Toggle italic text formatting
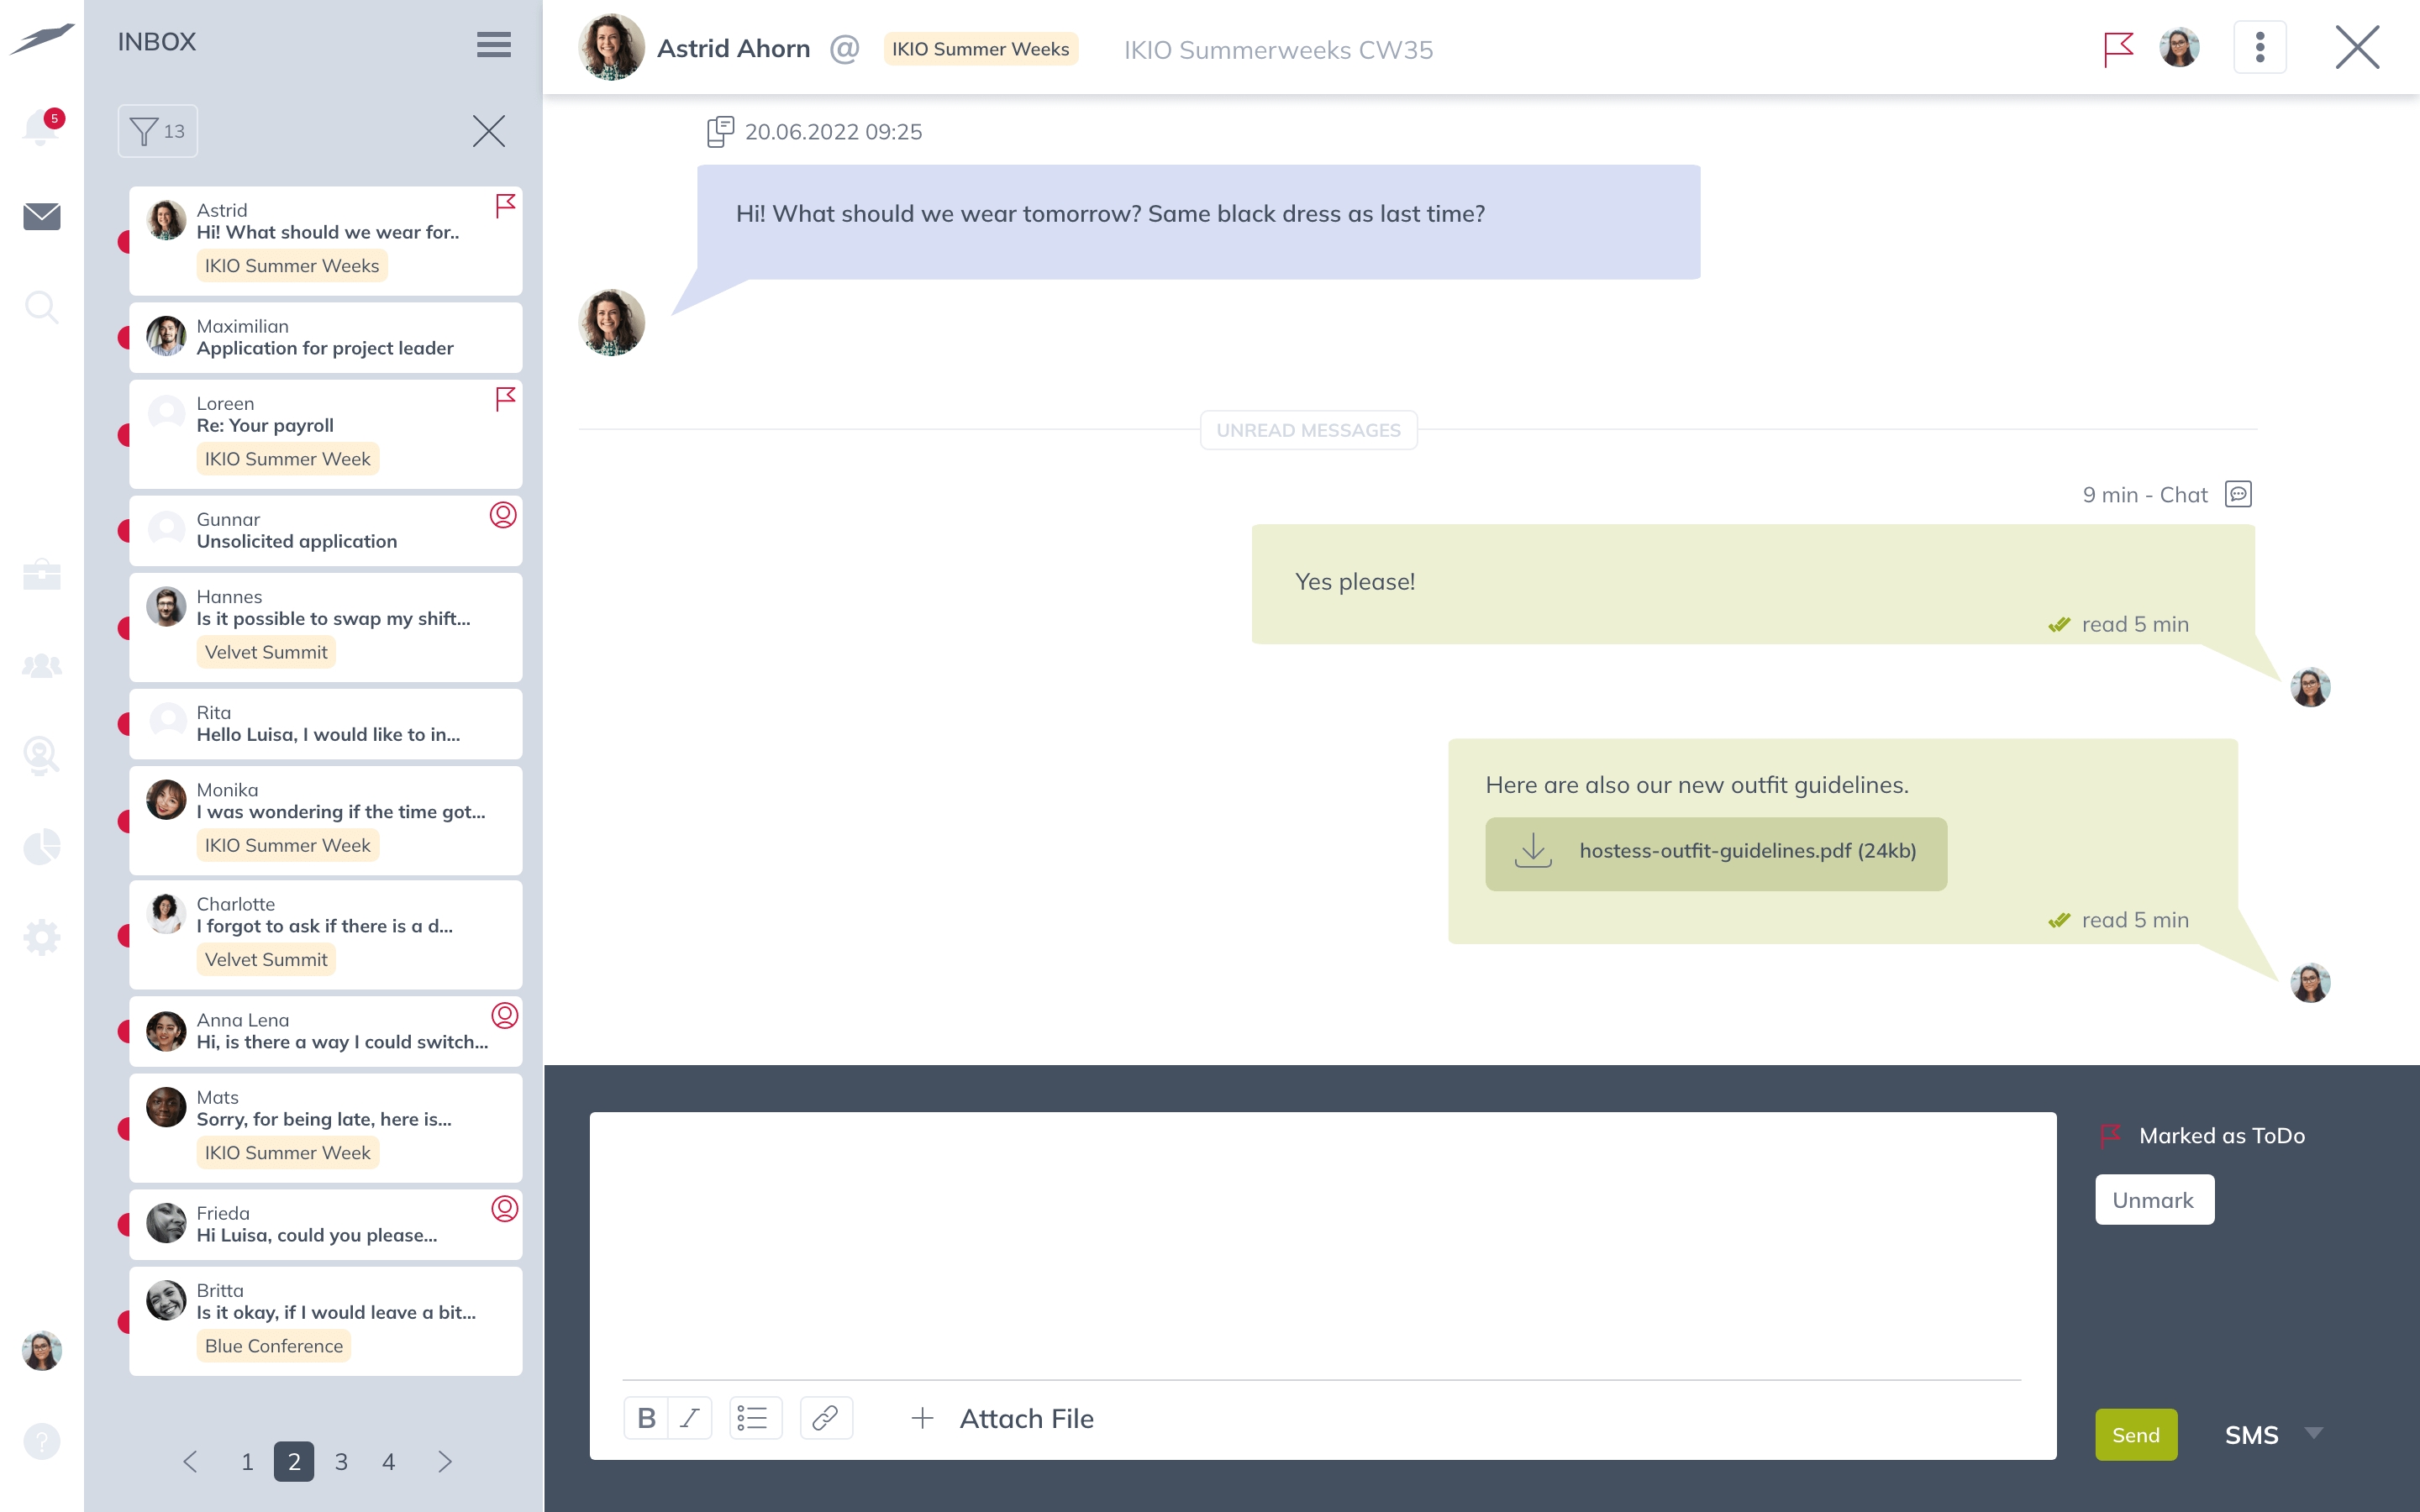Image resolution: width=2420 pixels, height=1512 pixels. (690, 1418)
